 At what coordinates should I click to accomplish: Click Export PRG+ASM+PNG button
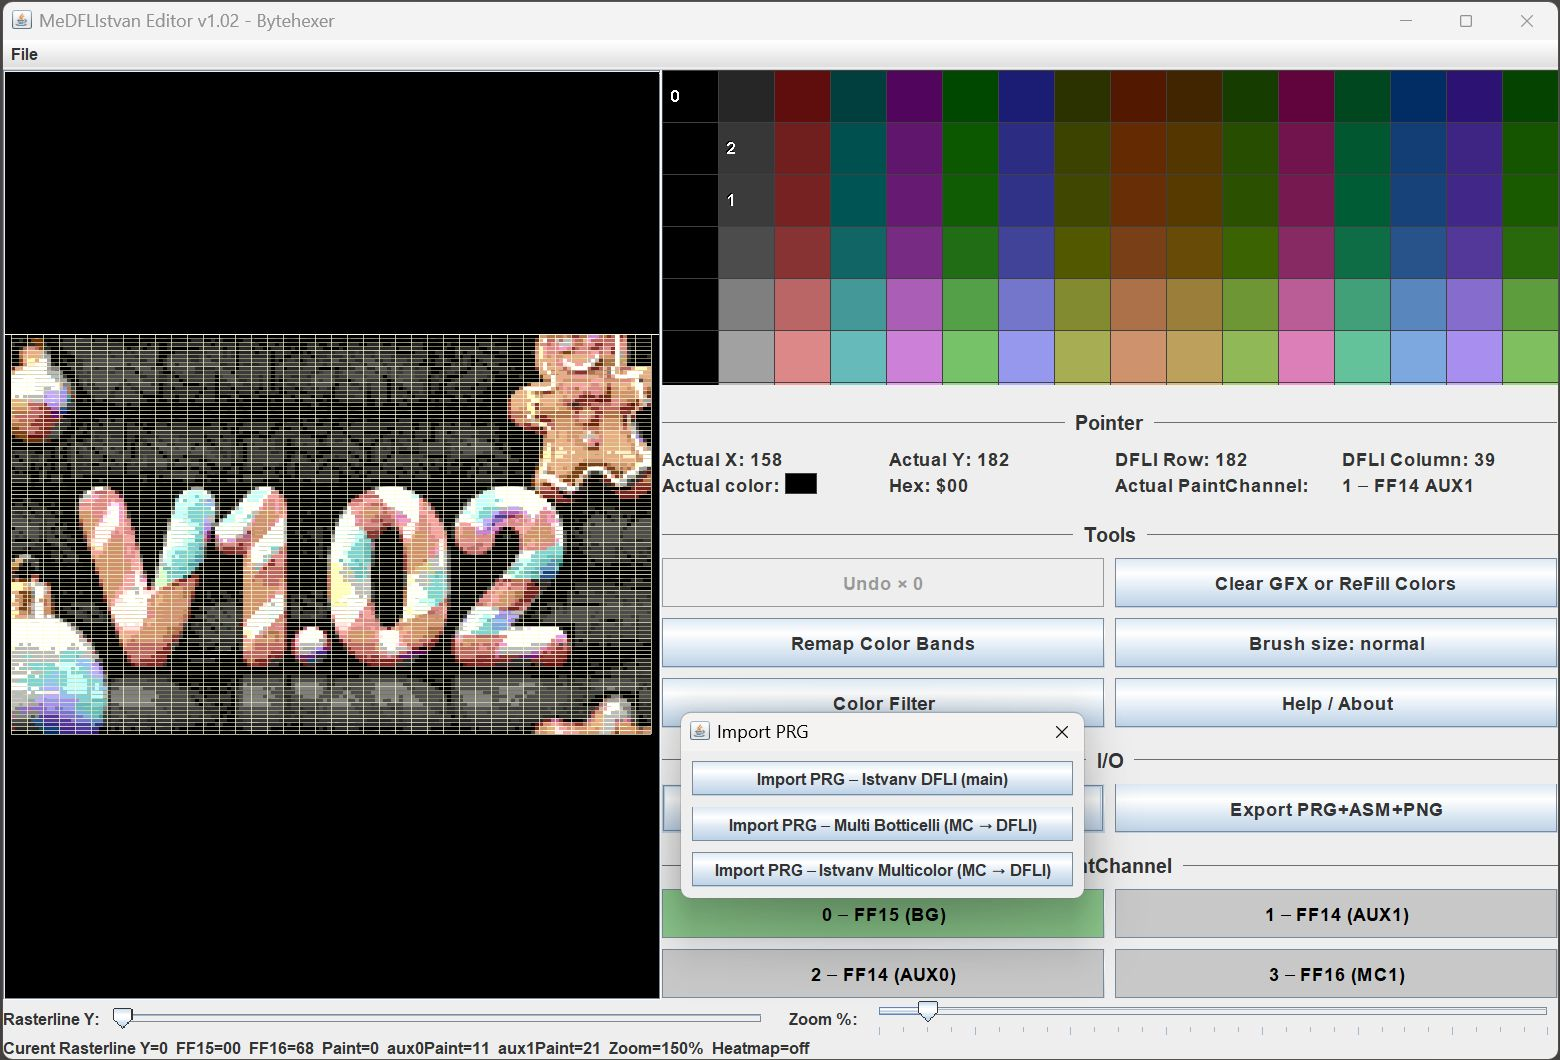[x=1335, y=810]
